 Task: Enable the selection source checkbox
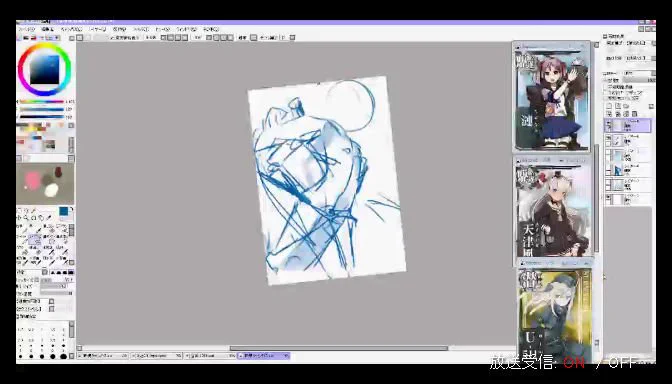605,98
